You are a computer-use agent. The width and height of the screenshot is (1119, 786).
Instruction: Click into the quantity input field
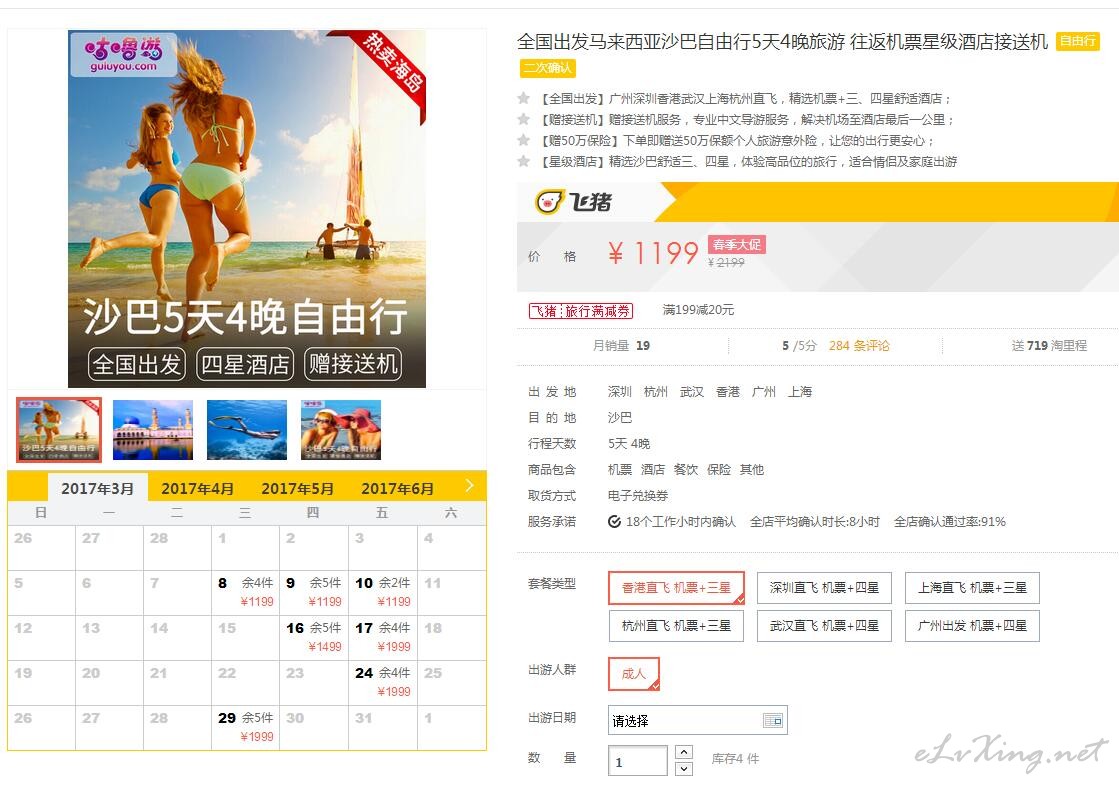(x=638, y=760)
